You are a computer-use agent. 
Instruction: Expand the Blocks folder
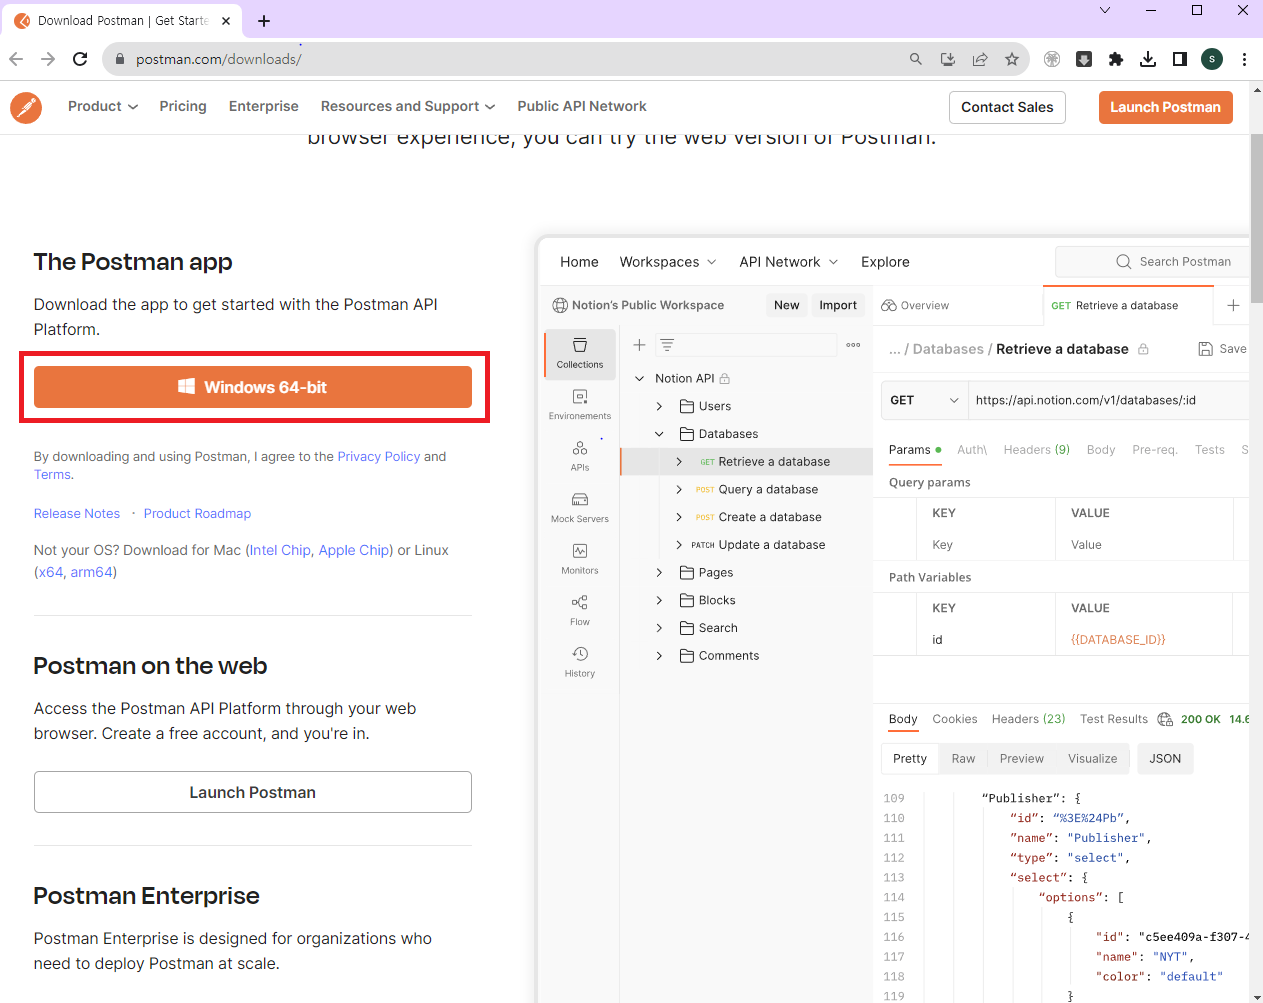click(659, 600)
